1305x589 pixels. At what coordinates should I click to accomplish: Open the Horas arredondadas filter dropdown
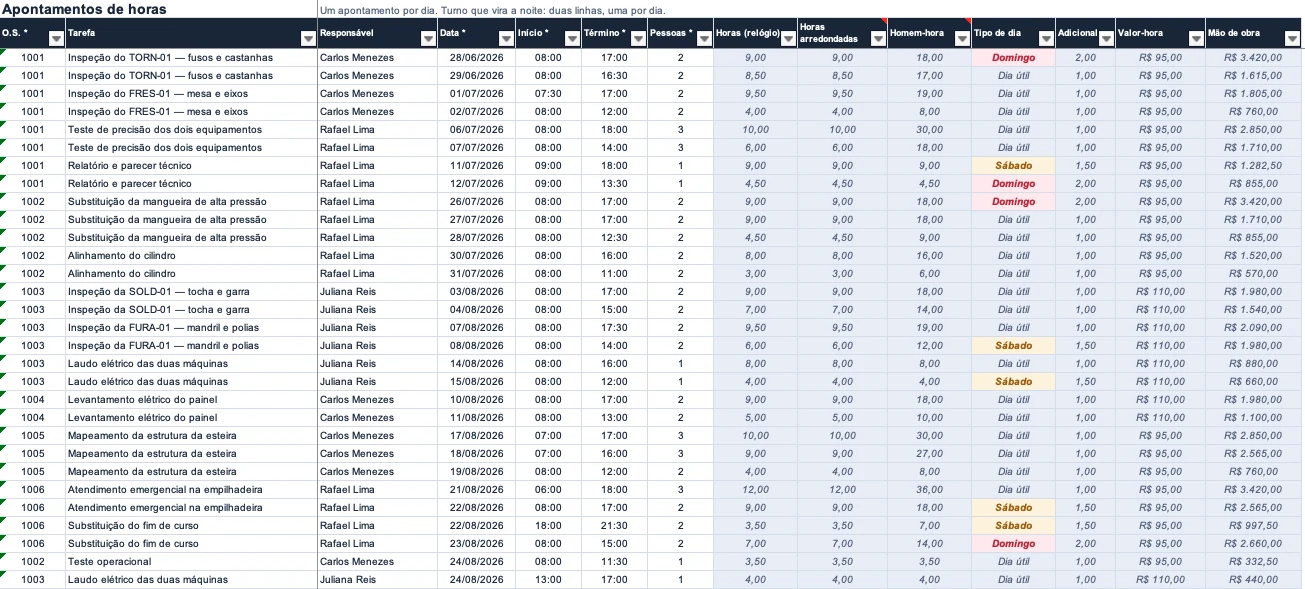[879, 38]
